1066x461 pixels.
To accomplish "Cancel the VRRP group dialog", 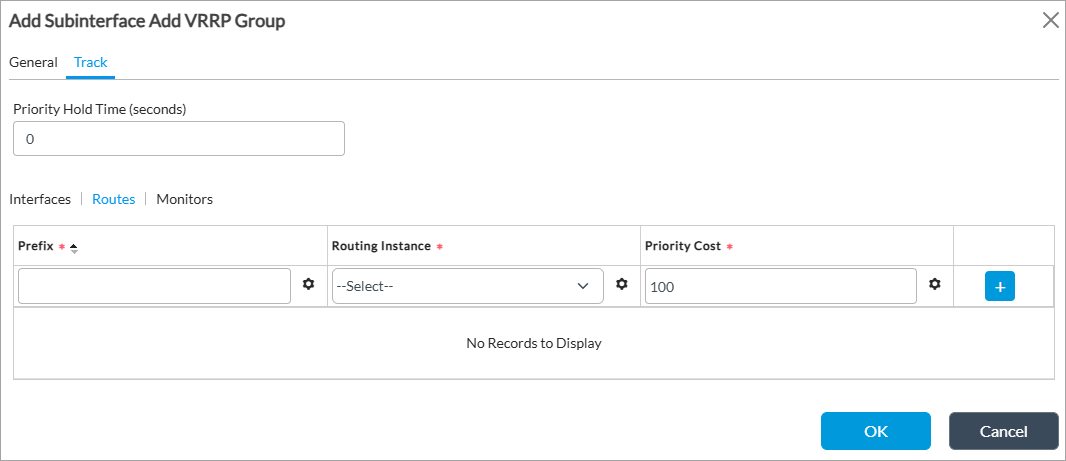I will [x=1003, y=431].
